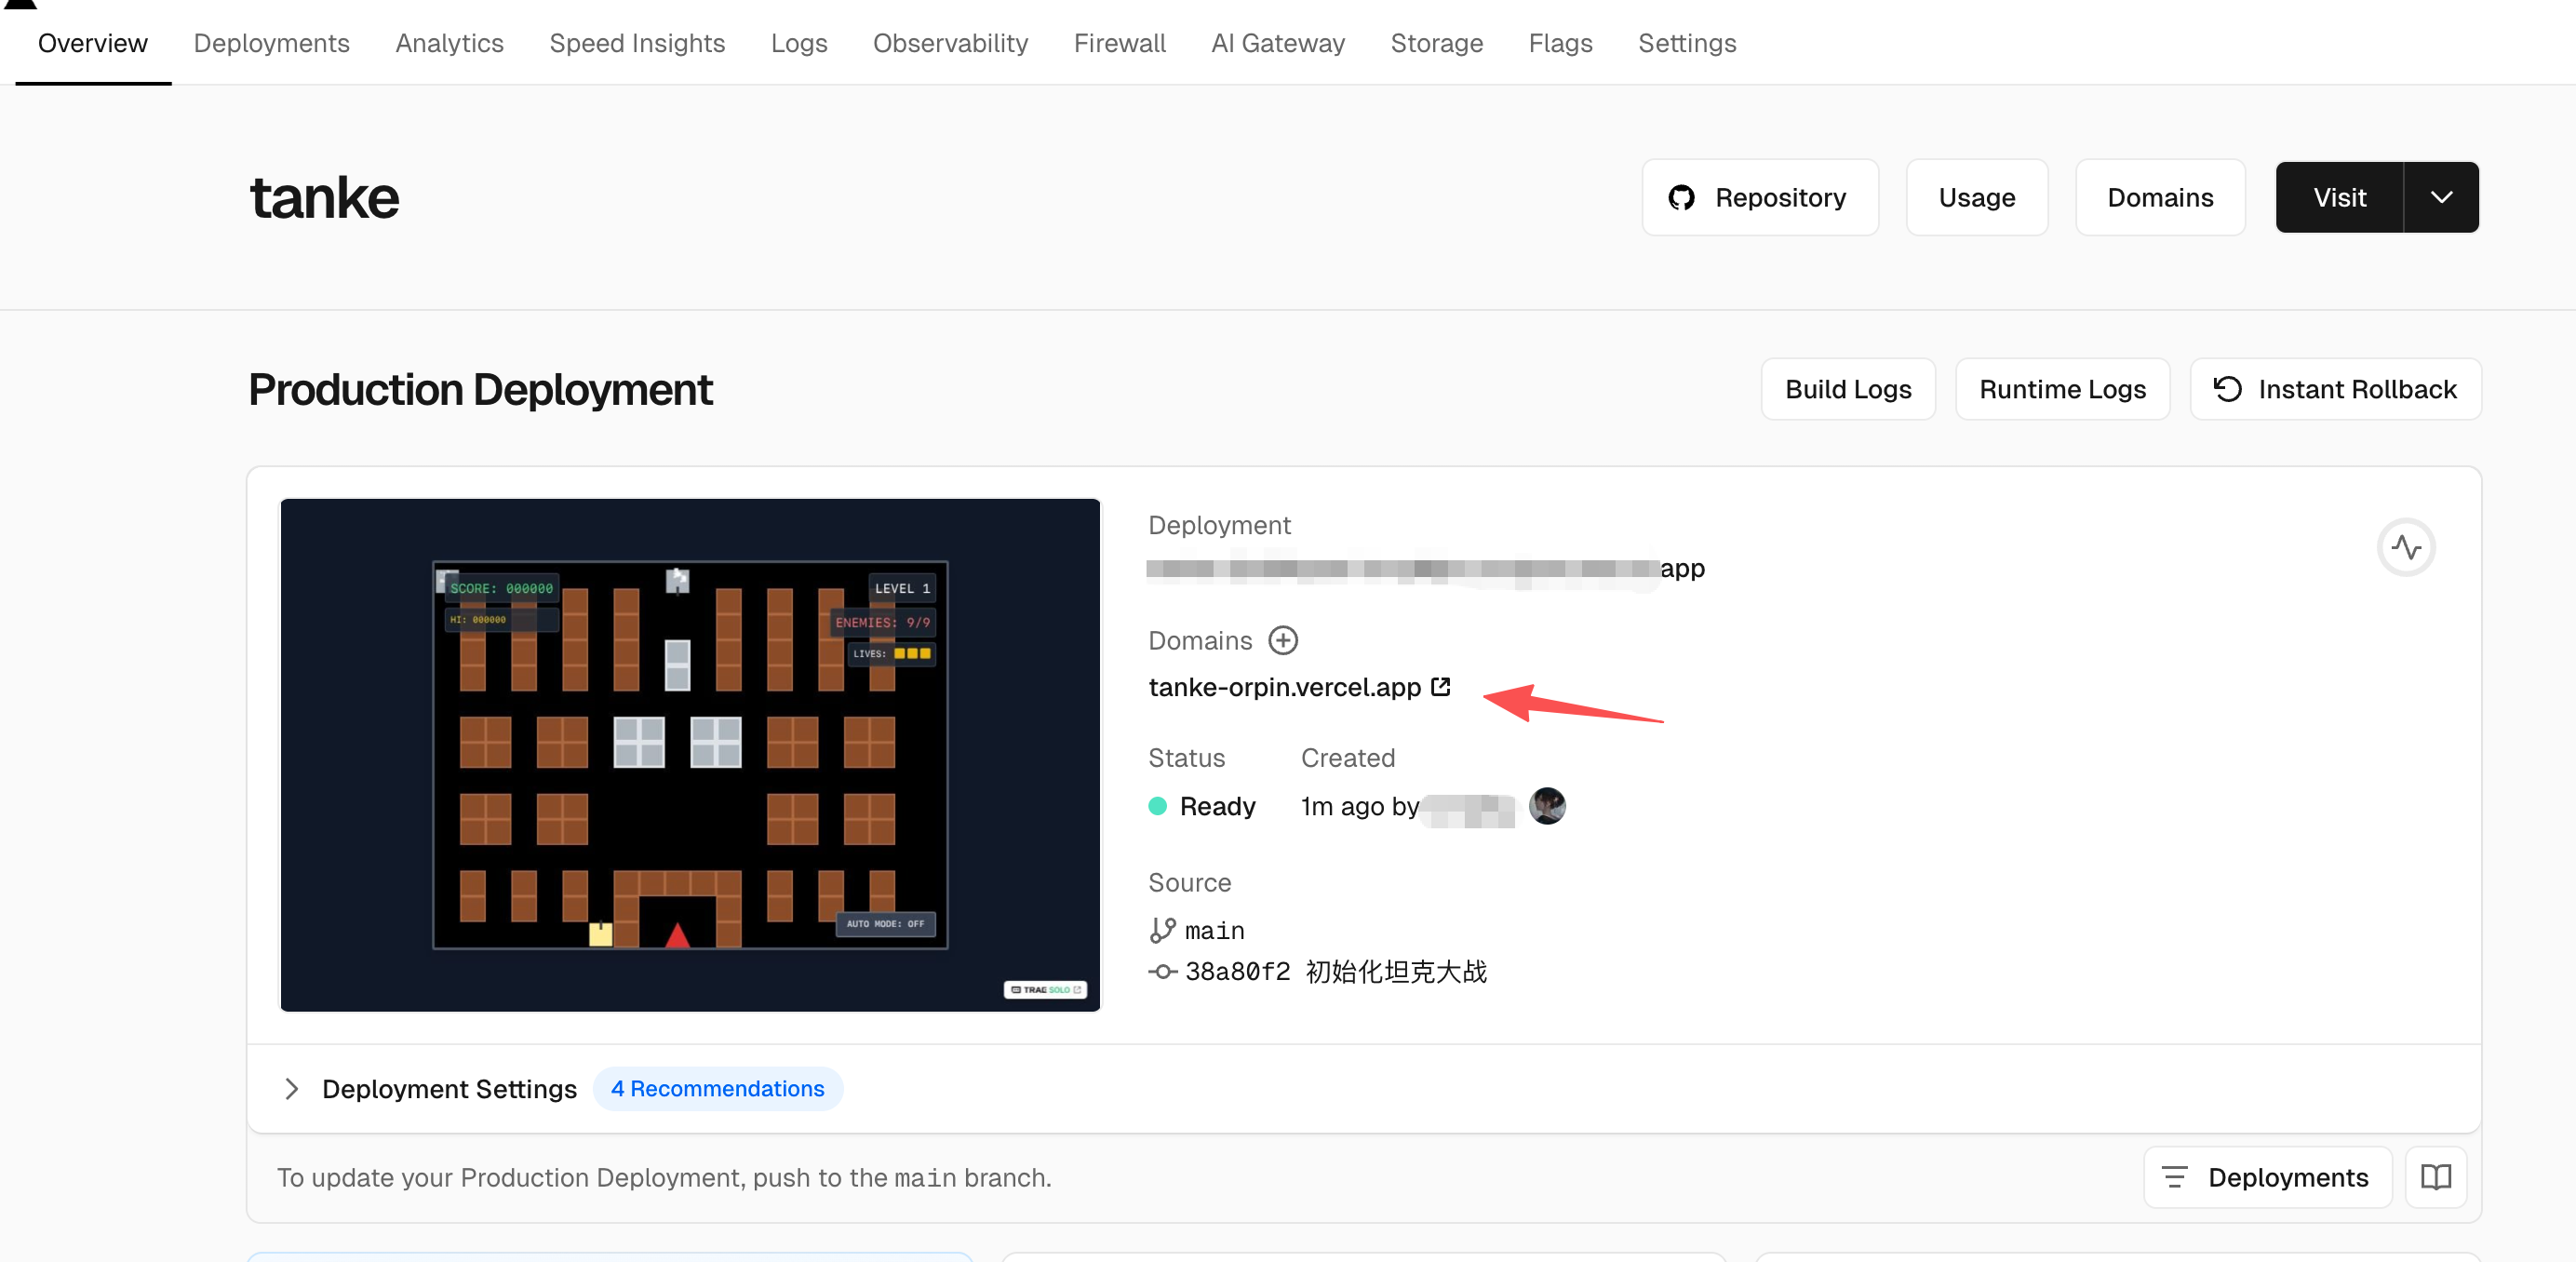This screenshot has width=2576, height=1262.
Task: Click the tanke game preview thumbnail
Action: (x=690, y=755)
